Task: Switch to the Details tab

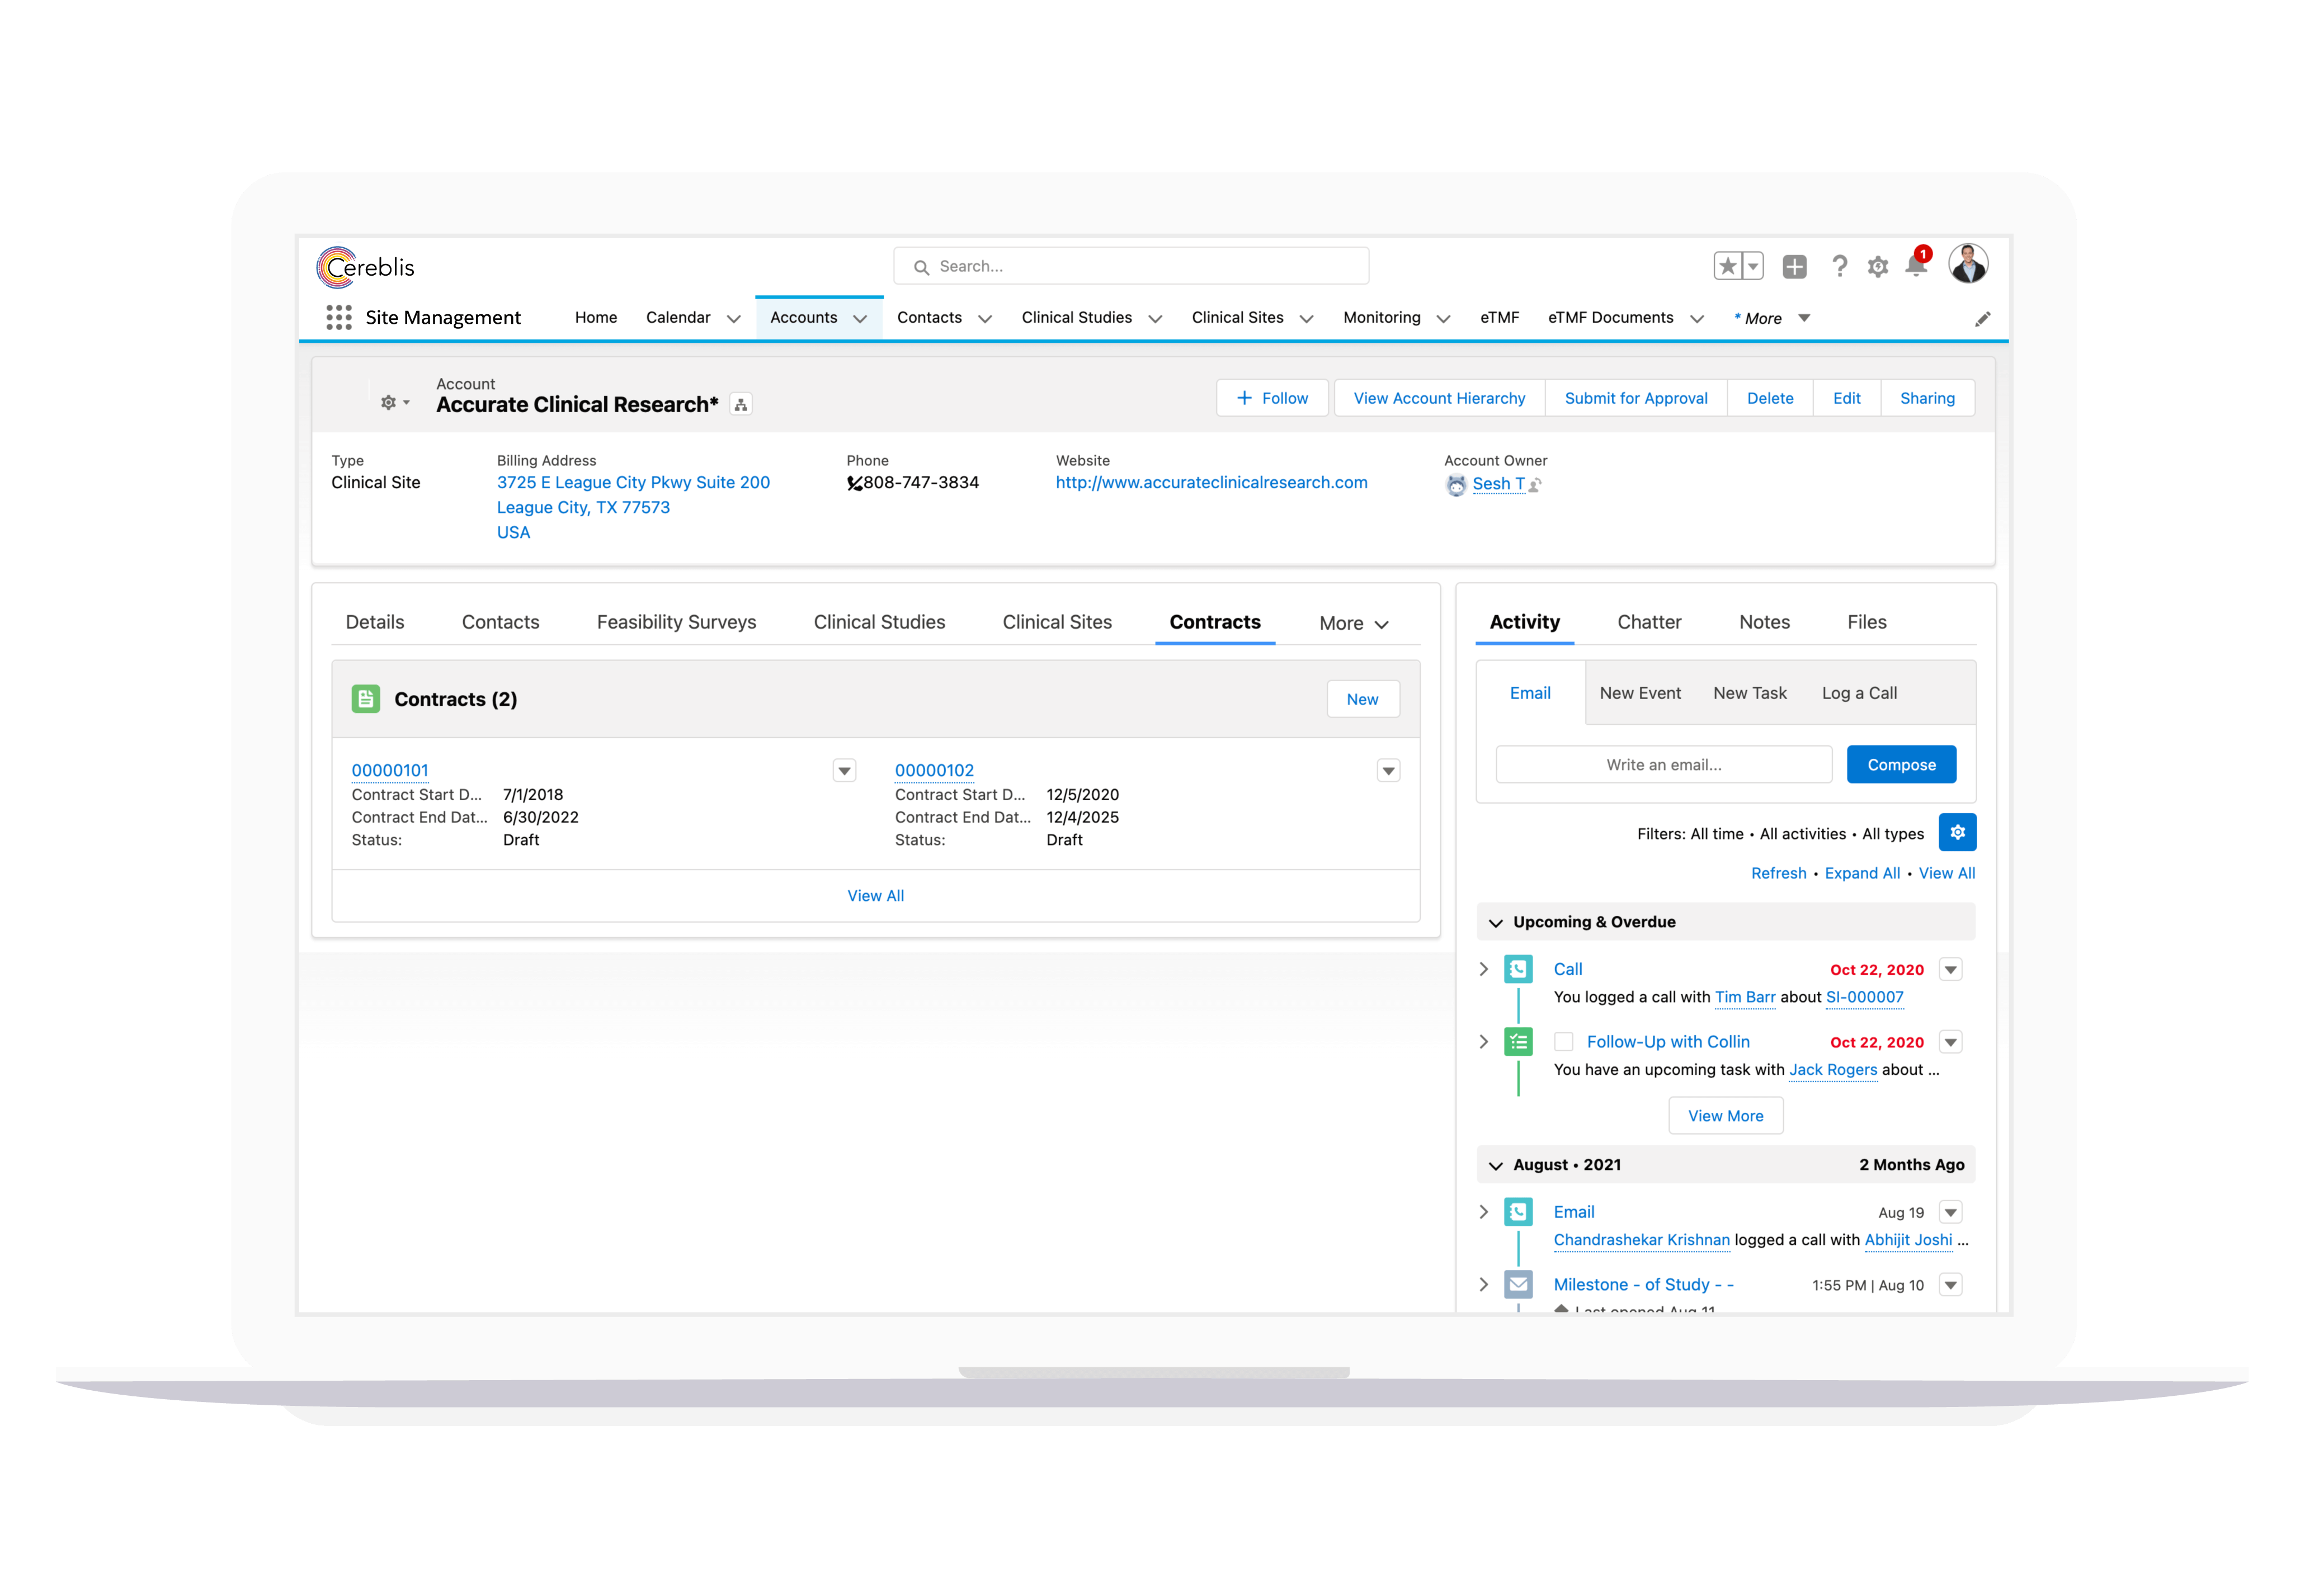Action: (375, 622)
